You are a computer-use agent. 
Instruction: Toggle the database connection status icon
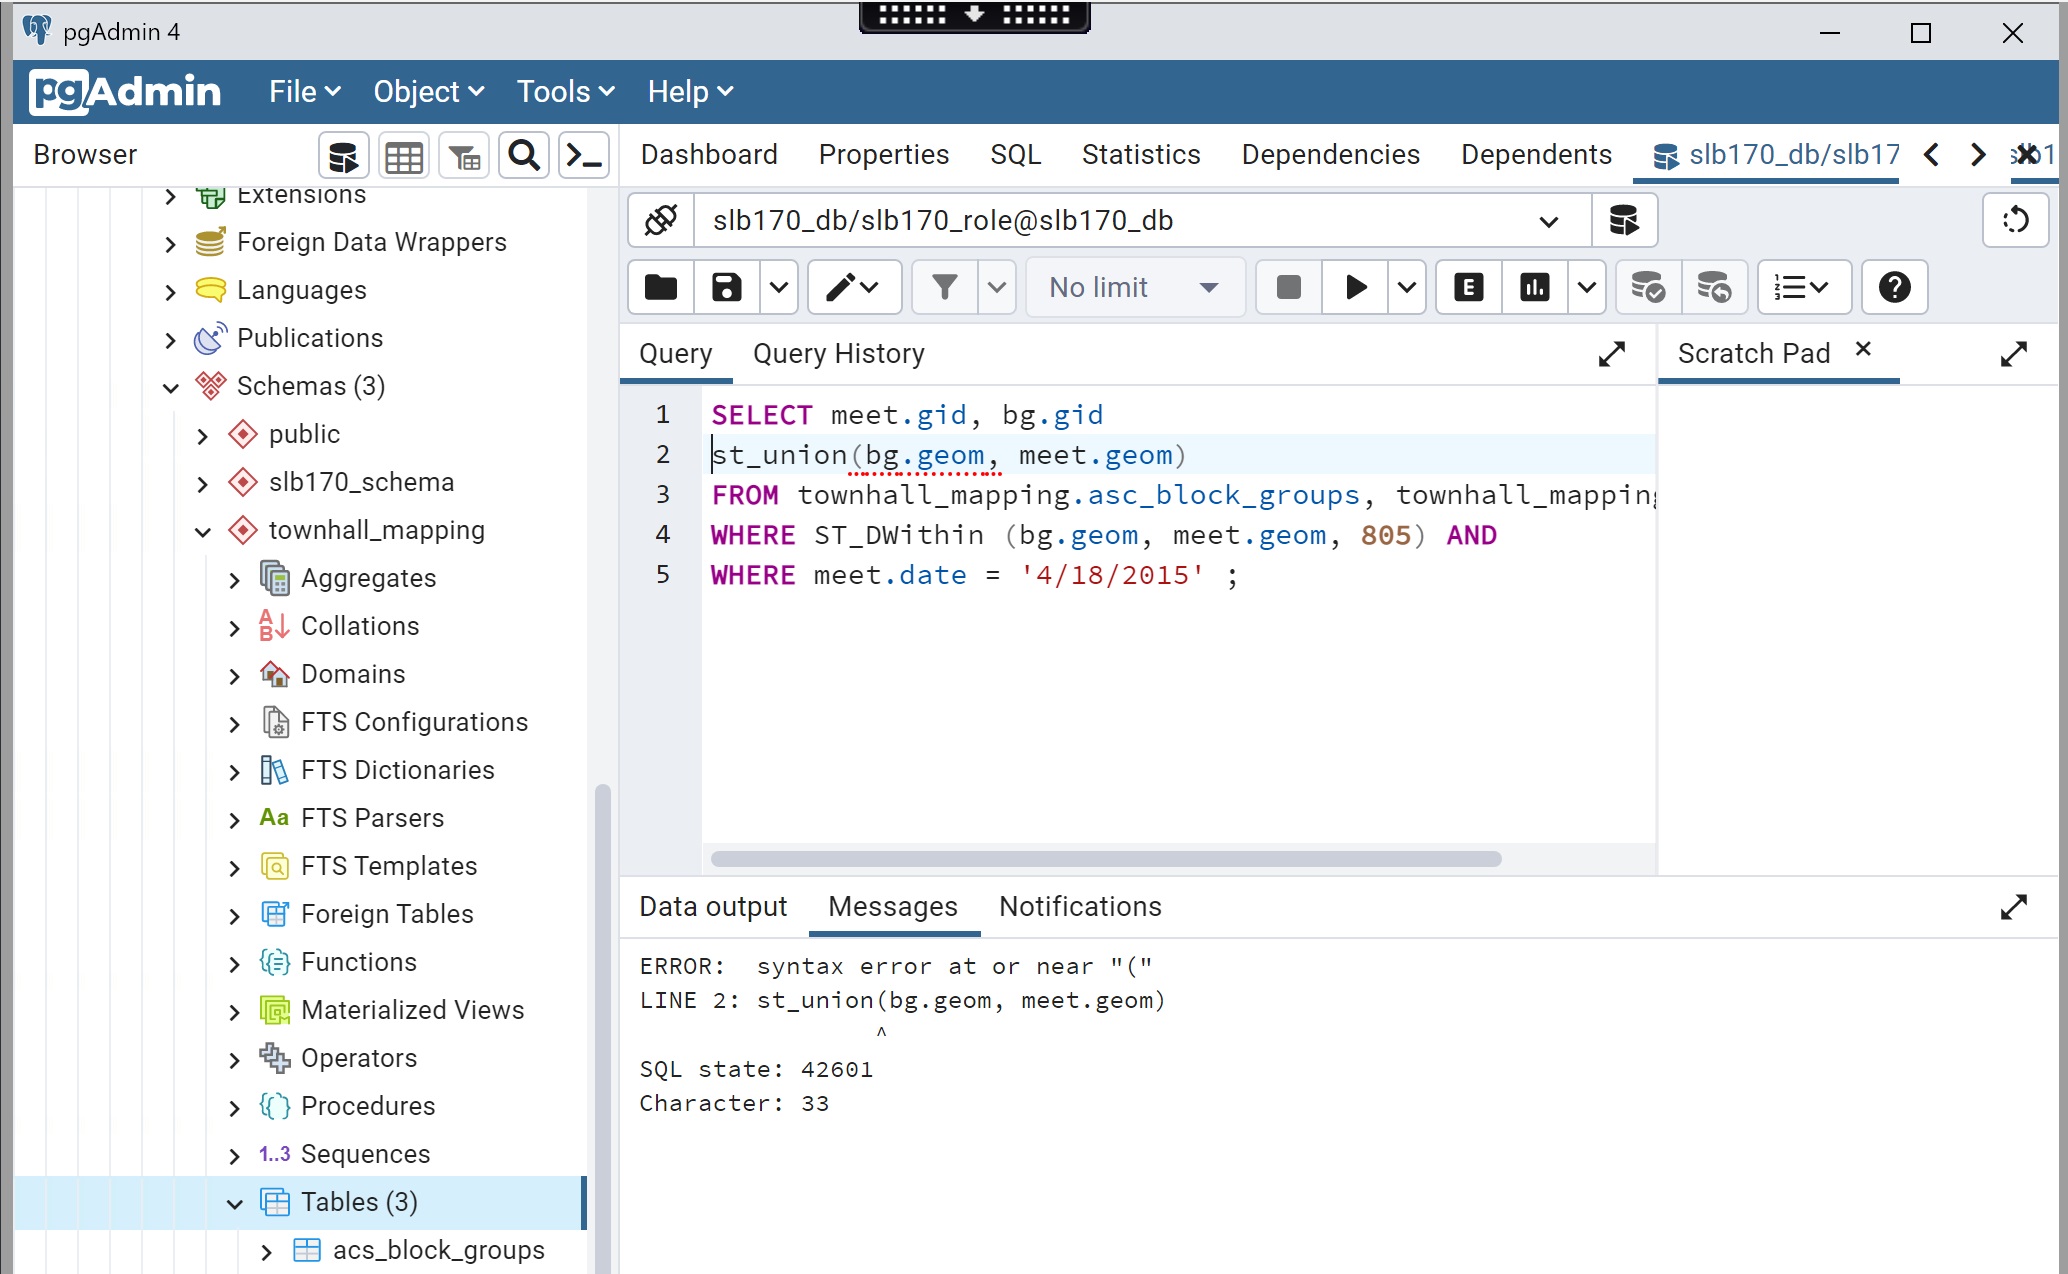pos(661,220)
